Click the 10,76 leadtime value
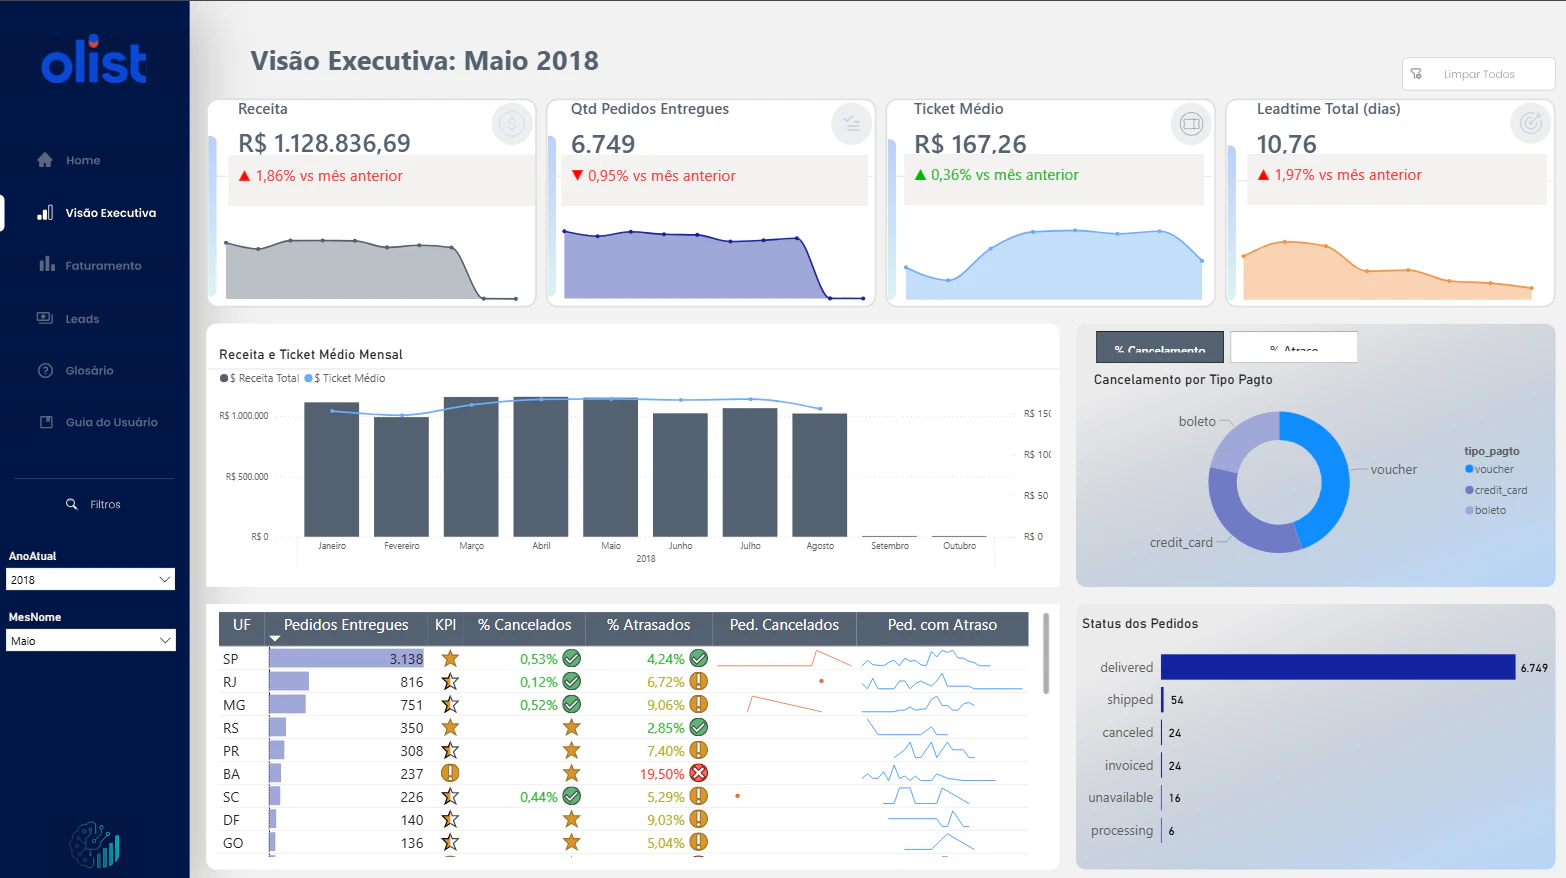The image size is (1566, 878). click(x=1287, y=144)
